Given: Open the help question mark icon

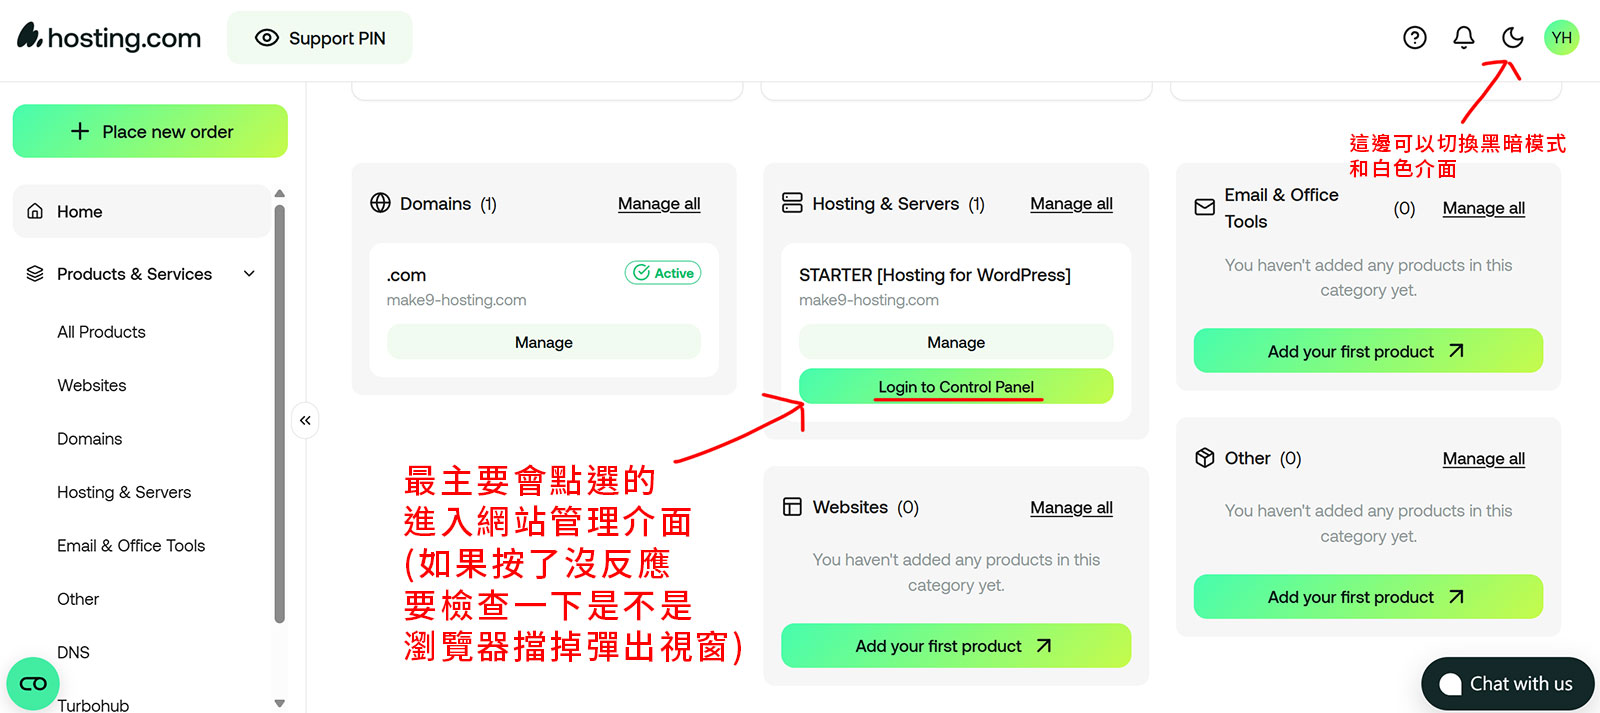Looking at the screenshot, I should tap(1414, 38).
